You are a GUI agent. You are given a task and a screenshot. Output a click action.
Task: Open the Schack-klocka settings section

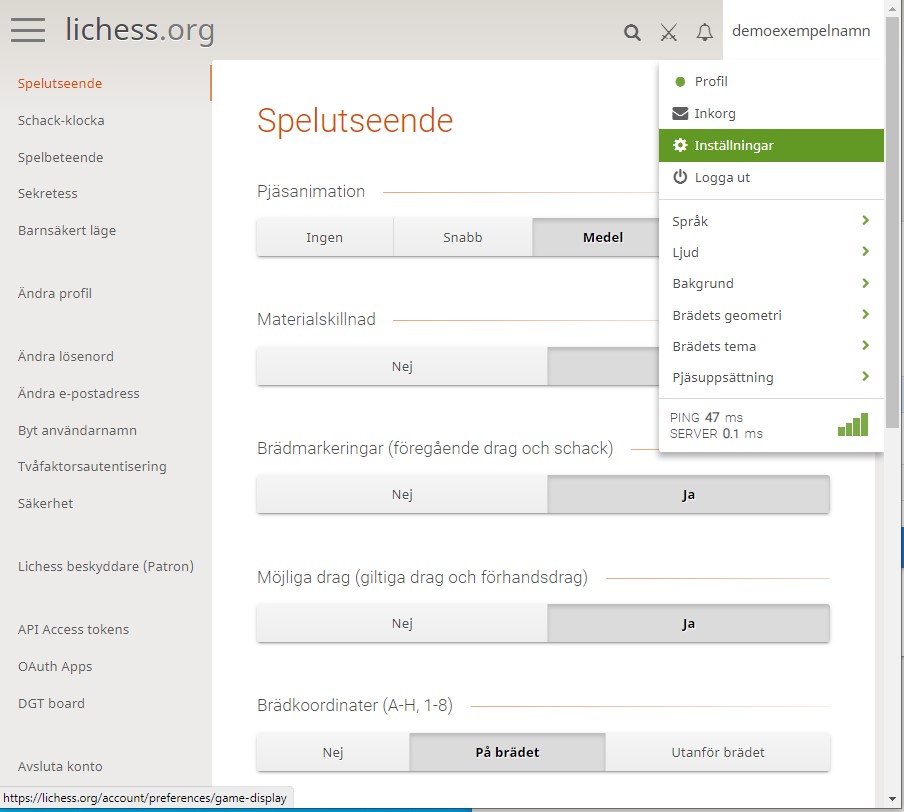tap(61, 121)
